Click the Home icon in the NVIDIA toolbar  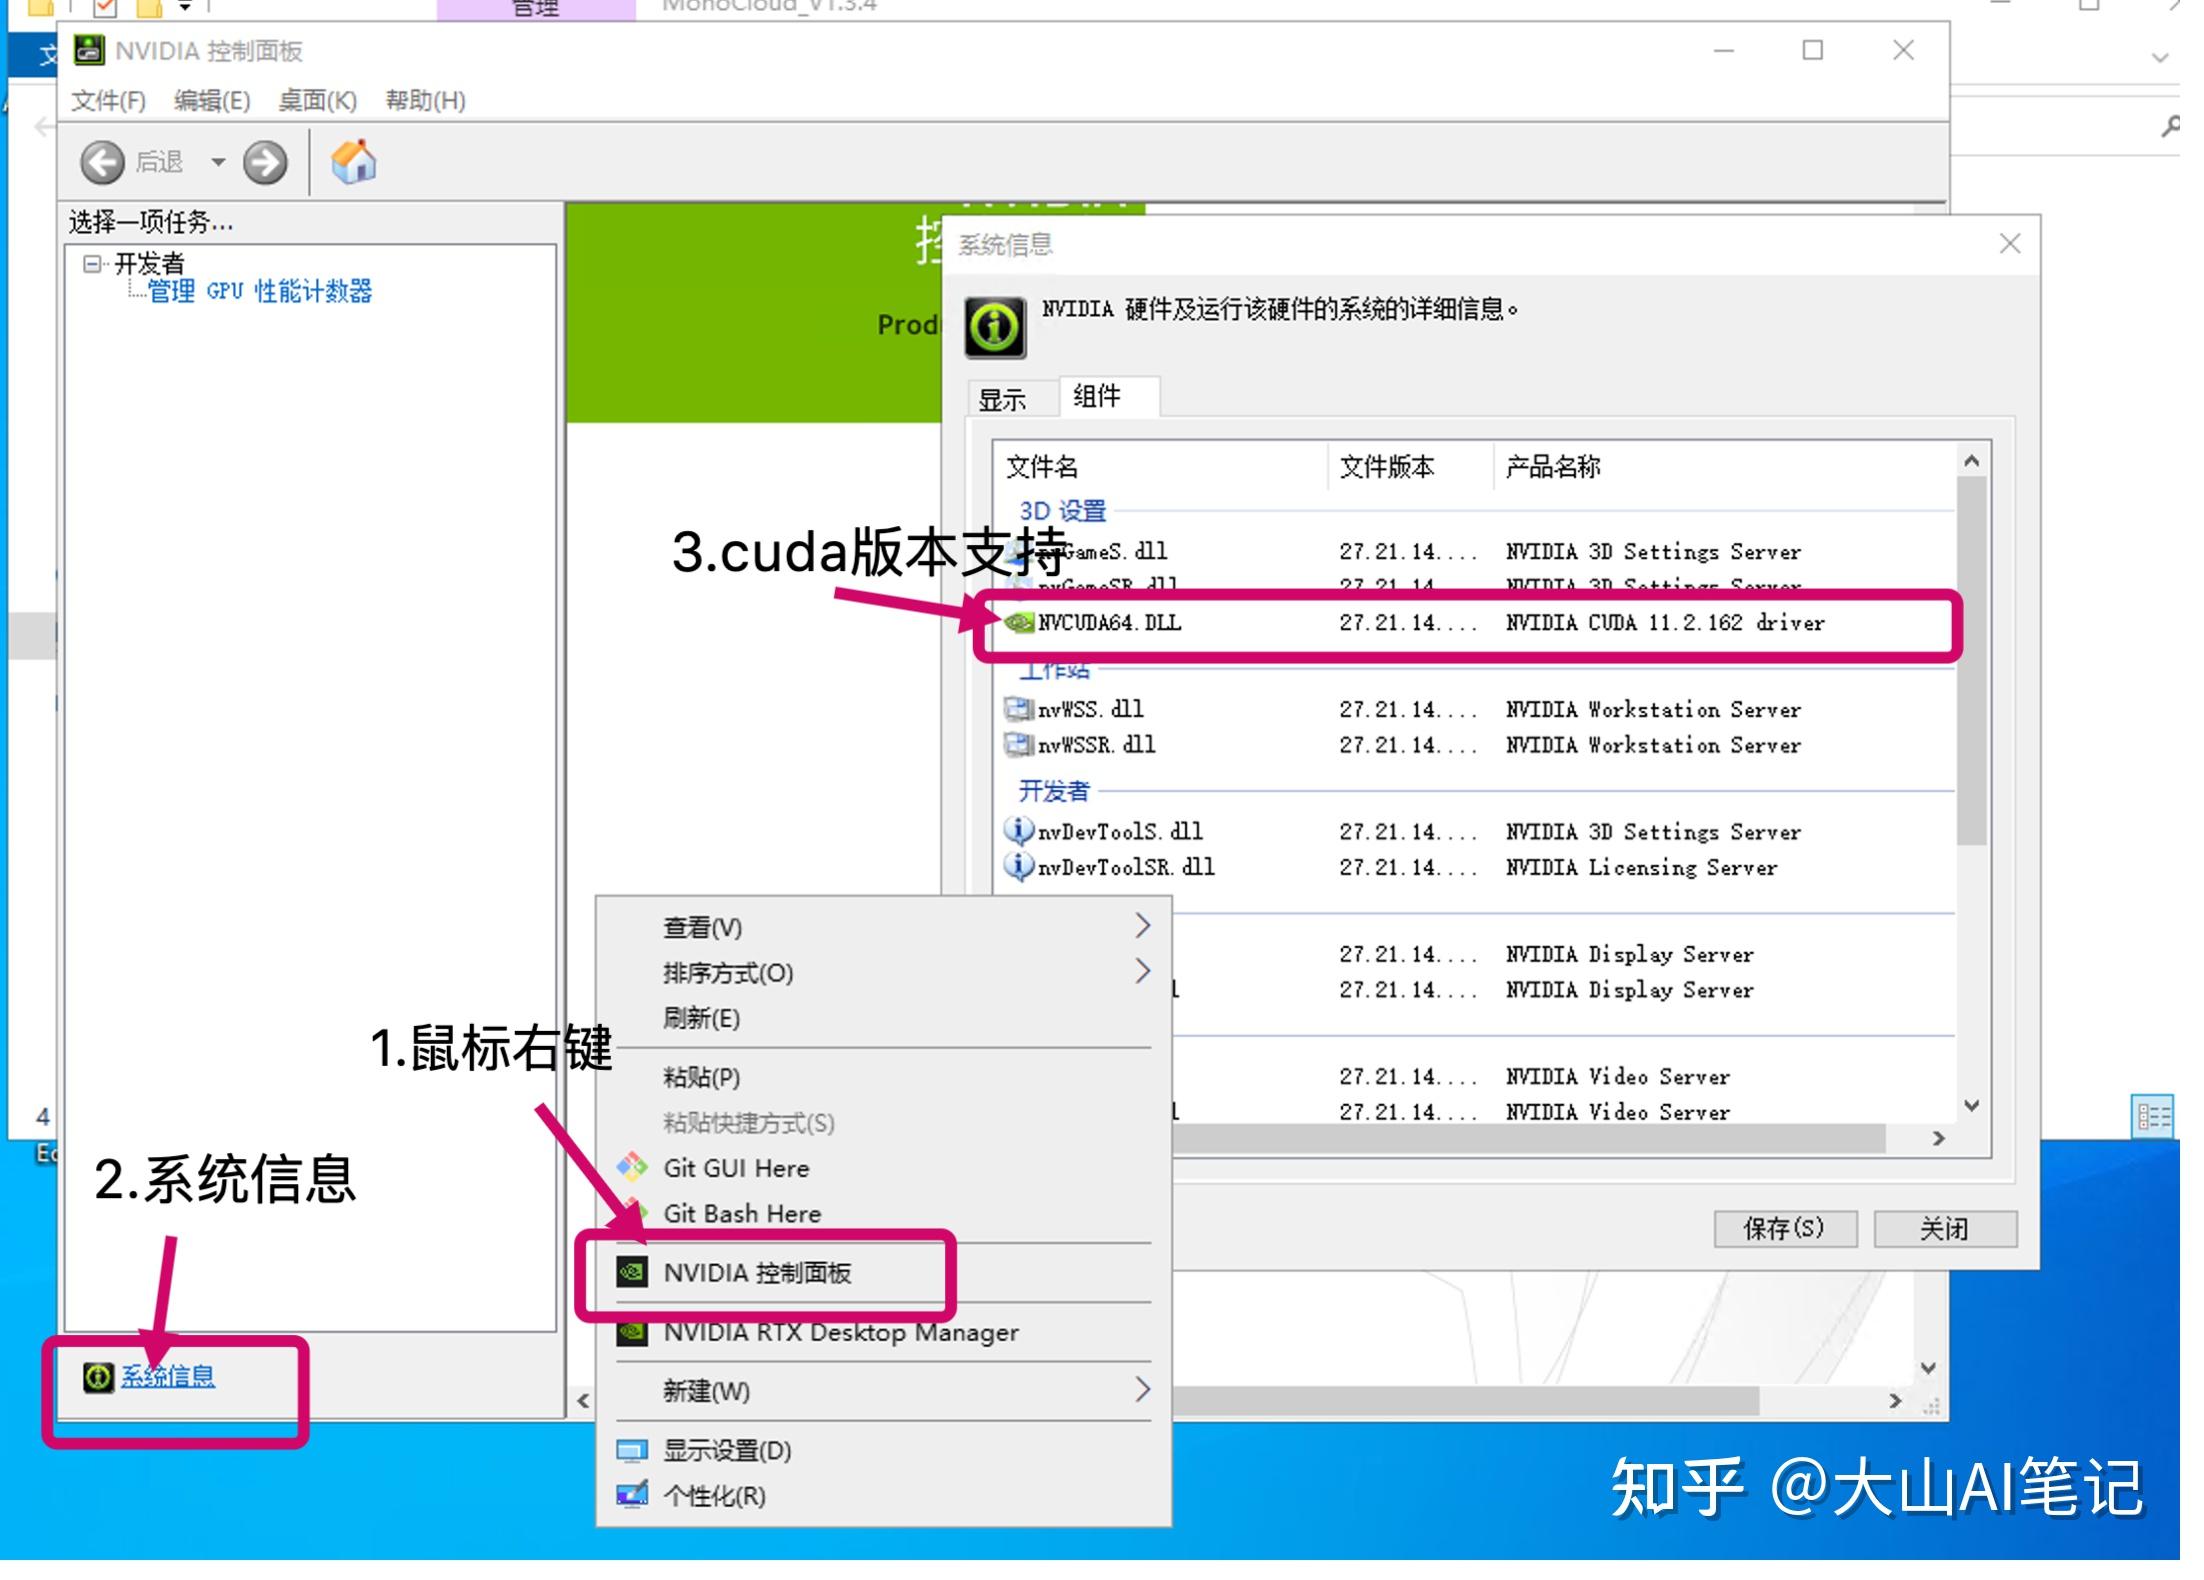point(352,161)
